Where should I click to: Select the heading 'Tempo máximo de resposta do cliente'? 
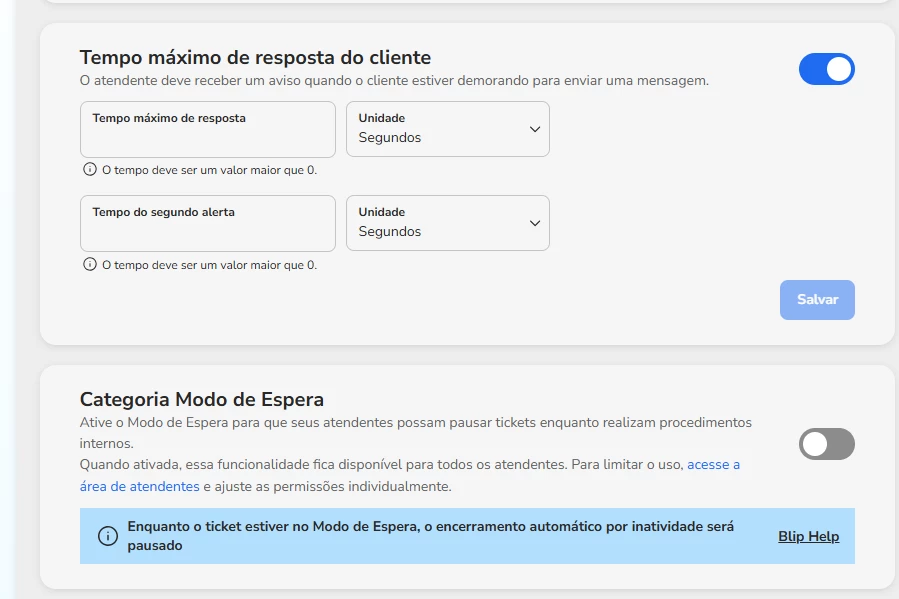255,57
